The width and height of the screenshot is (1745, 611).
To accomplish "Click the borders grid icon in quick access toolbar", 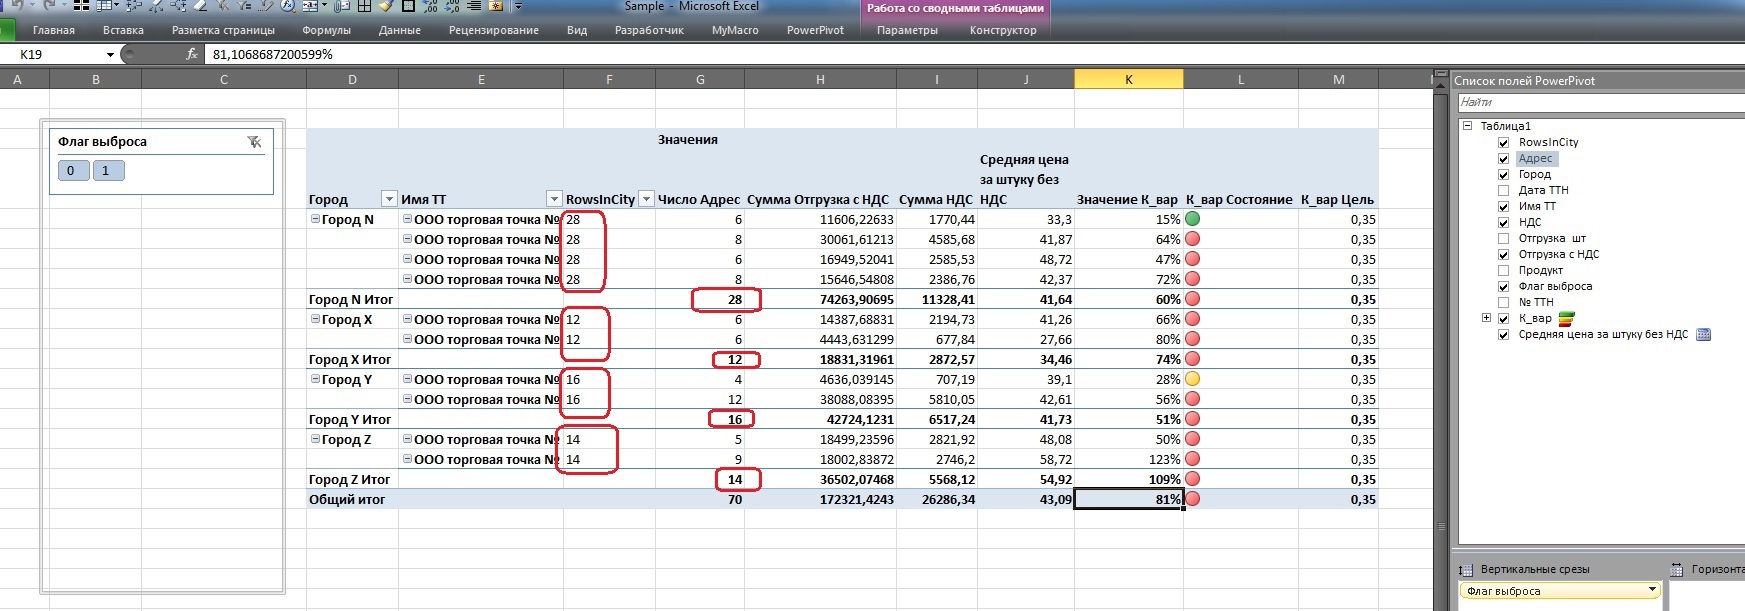I will coord(365,6).
